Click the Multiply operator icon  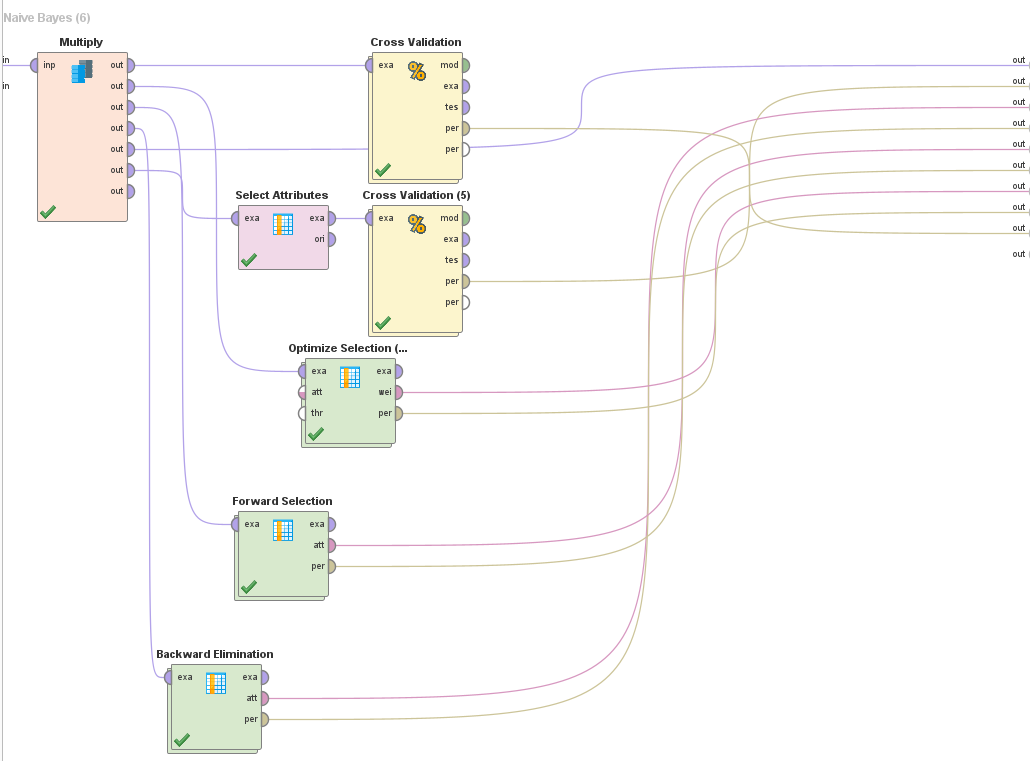pyautogui.click(x=82, y=71)
